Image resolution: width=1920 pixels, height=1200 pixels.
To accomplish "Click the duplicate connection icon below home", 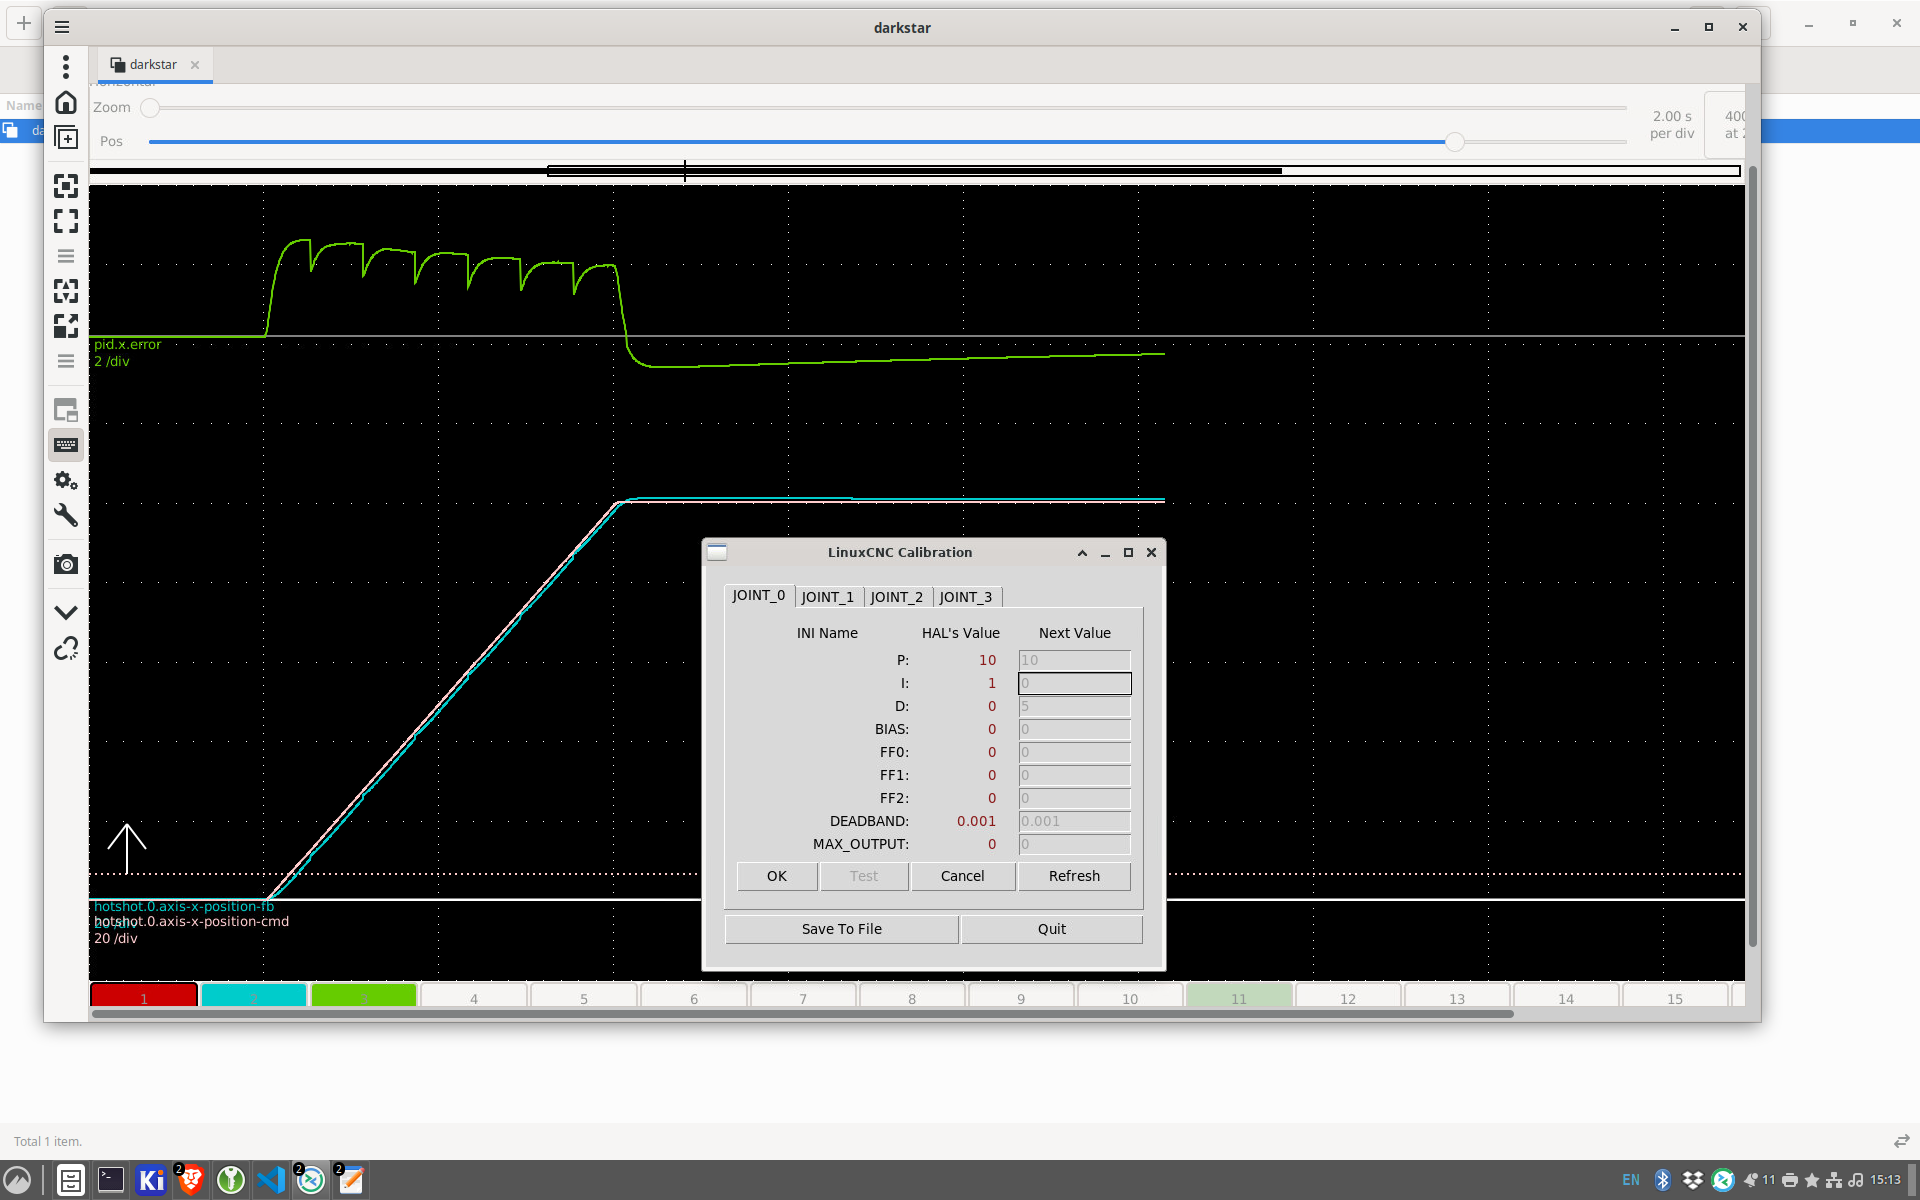I will tap(66, 138).
